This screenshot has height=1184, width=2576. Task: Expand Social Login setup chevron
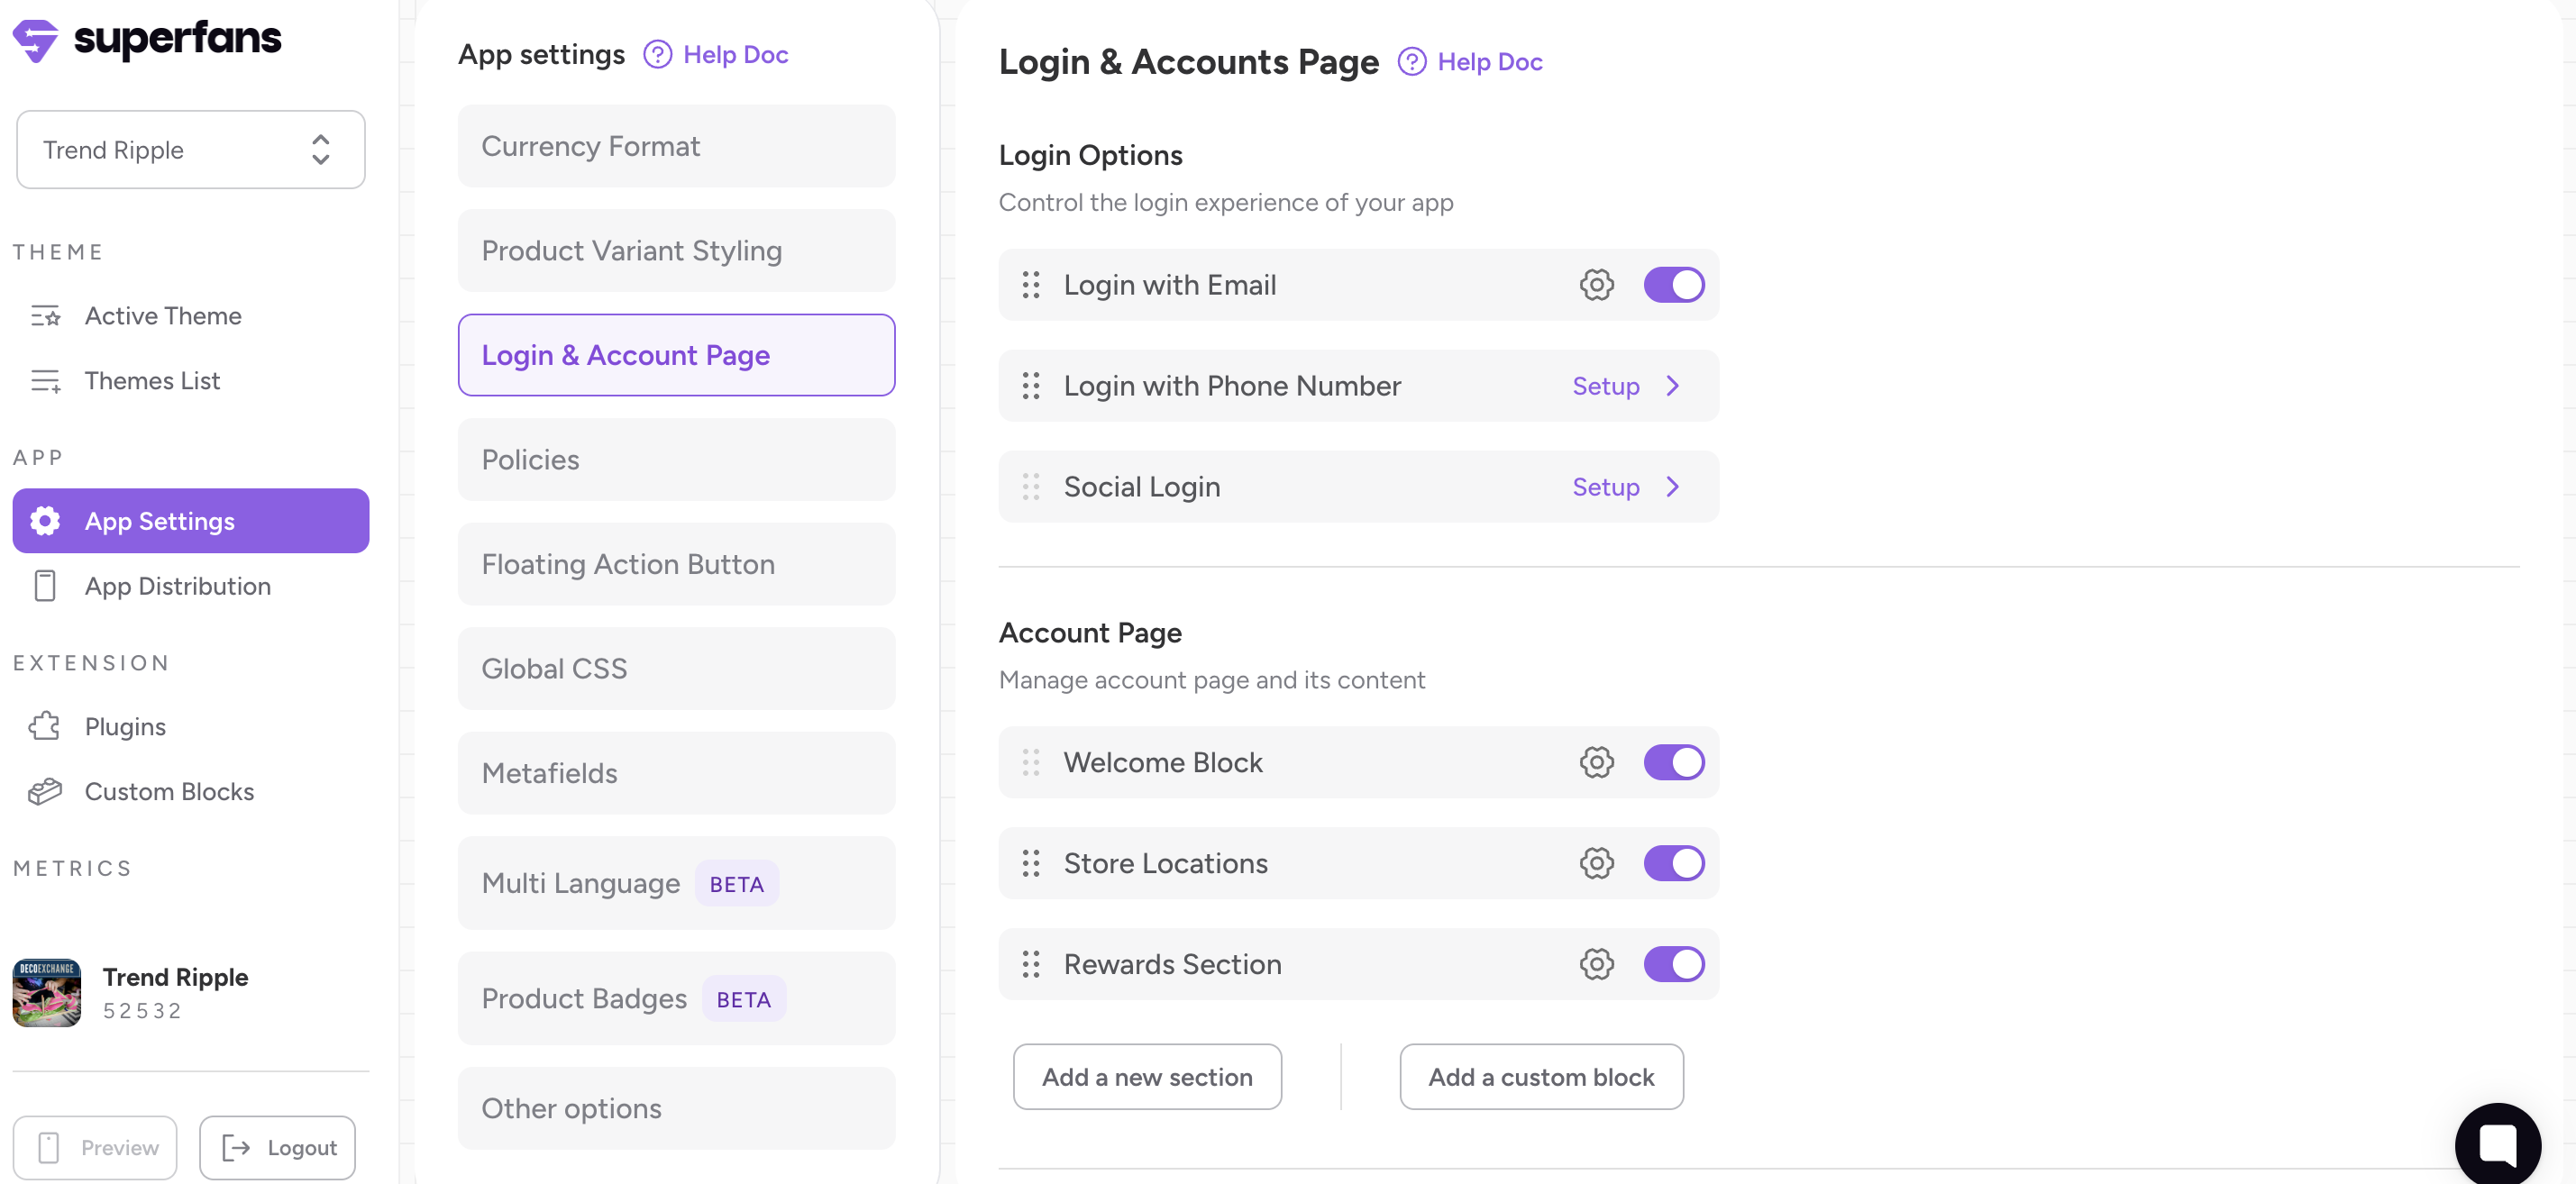click(x=1672, y=487)
